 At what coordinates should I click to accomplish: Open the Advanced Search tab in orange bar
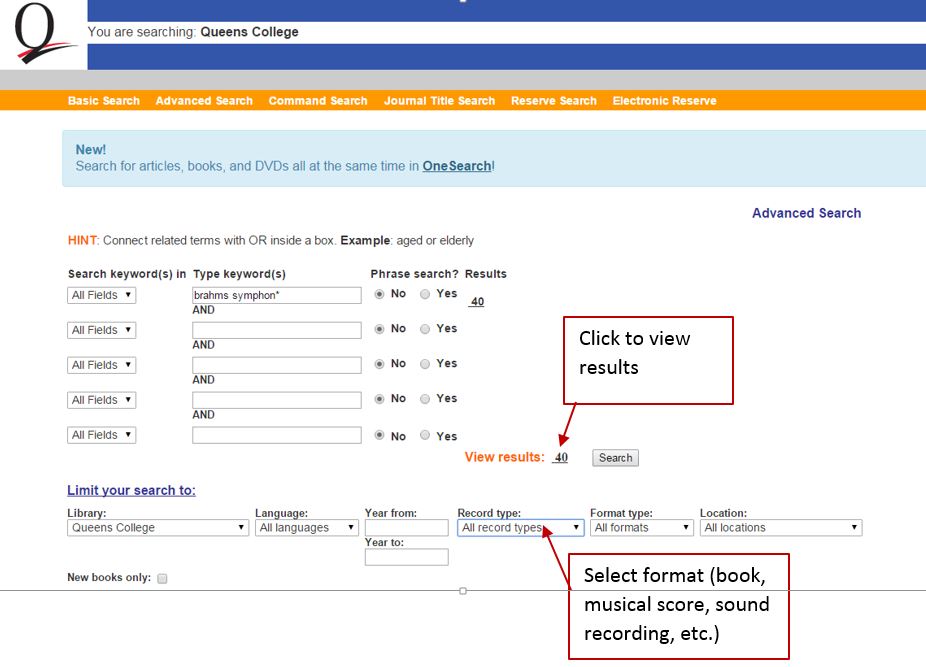(x=204, y=101)
